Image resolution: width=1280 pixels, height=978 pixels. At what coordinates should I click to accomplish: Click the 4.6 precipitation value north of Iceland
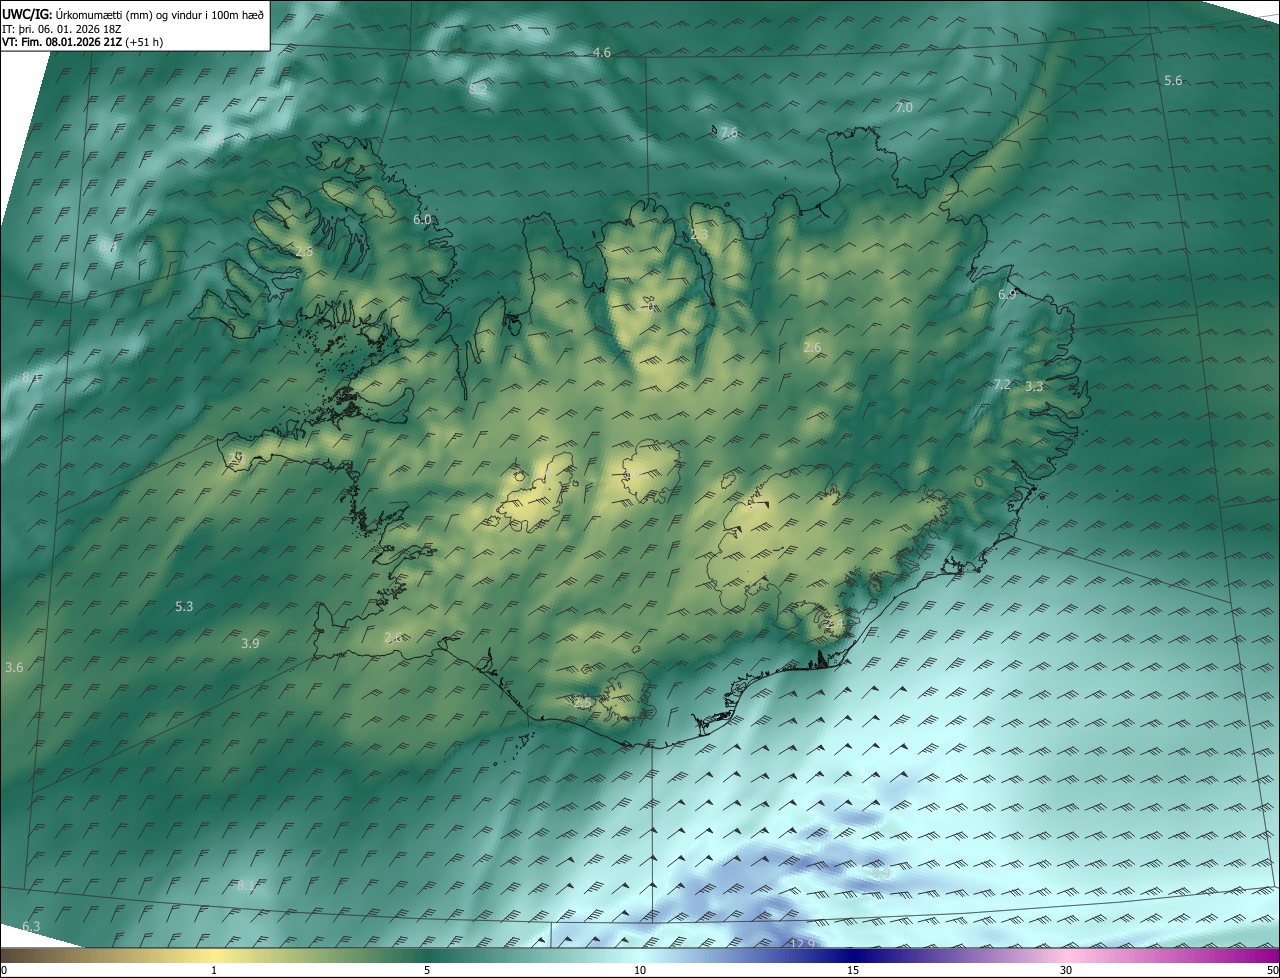point(602,52)
